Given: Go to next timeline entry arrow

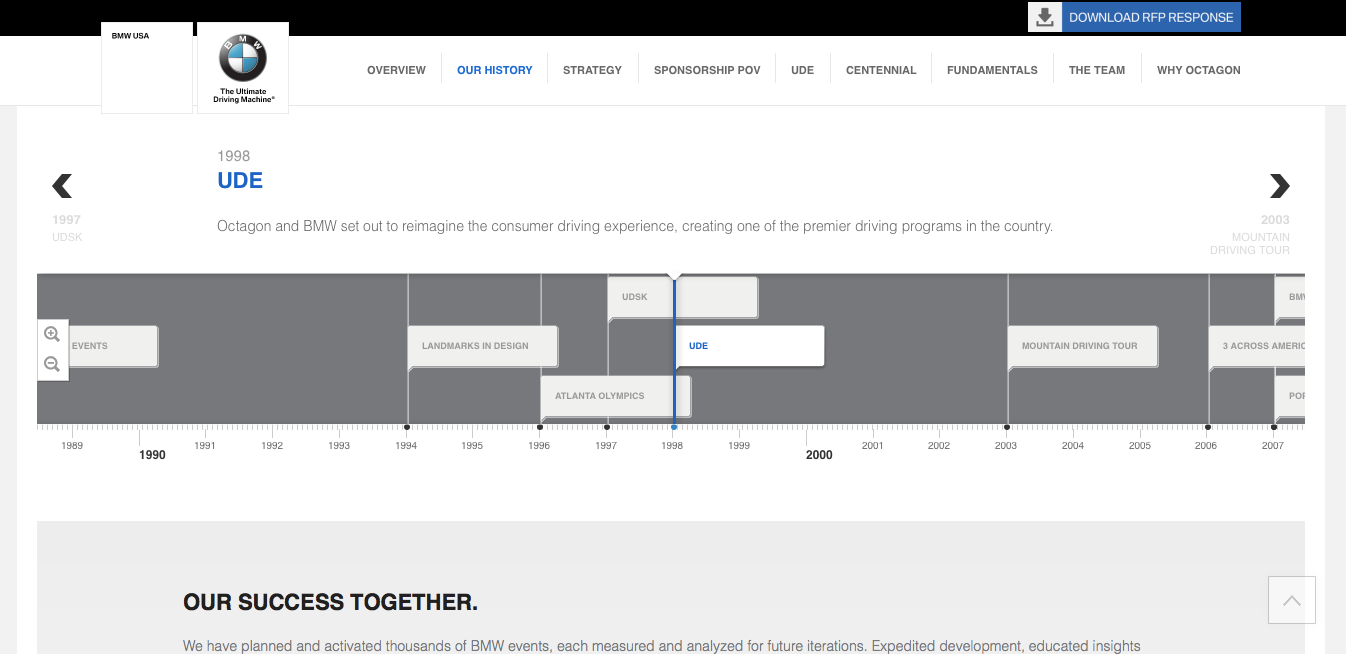Looking at the screenshot, I should pos(1279,185).
